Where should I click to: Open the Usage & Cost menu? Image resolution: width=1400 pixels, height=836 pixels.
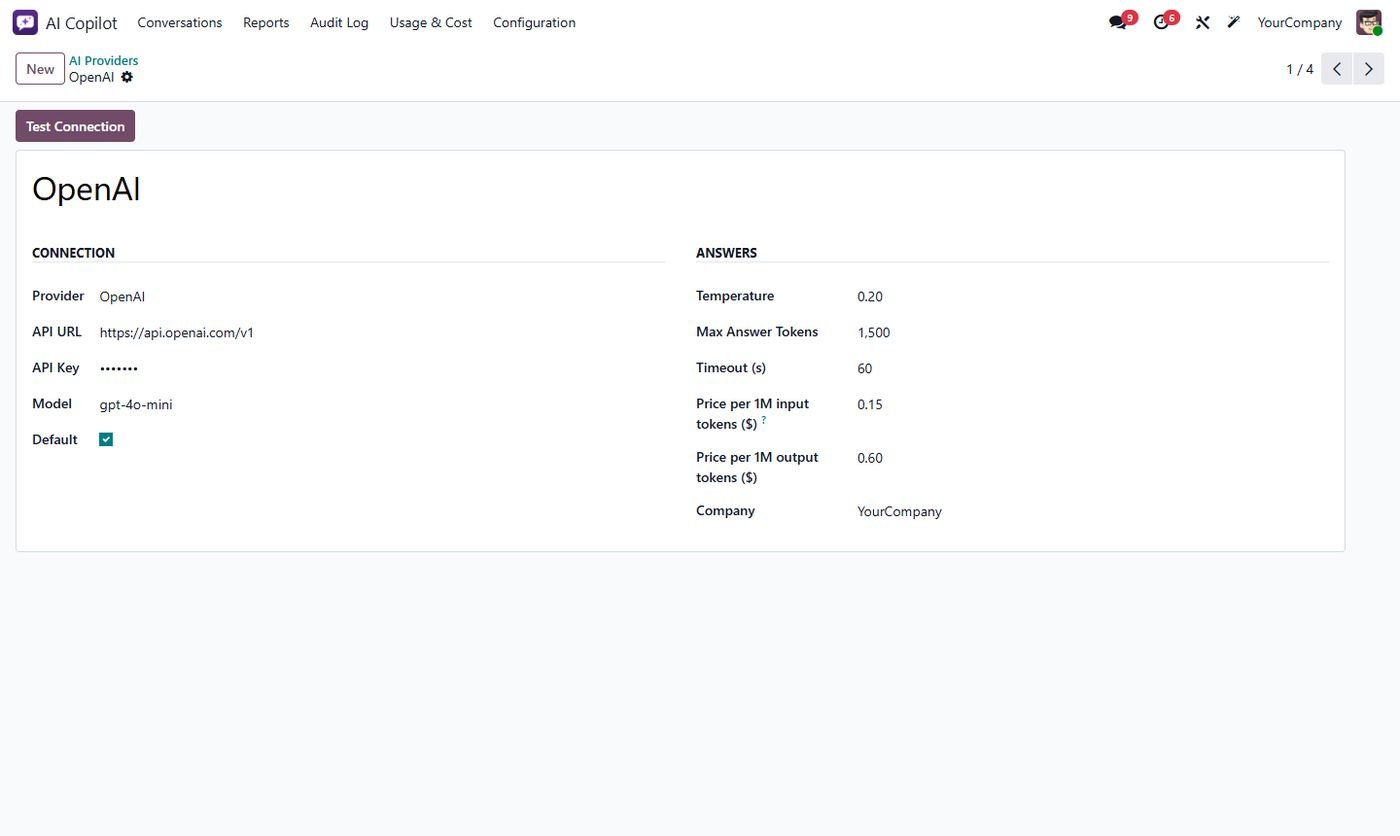click(431, 22)
